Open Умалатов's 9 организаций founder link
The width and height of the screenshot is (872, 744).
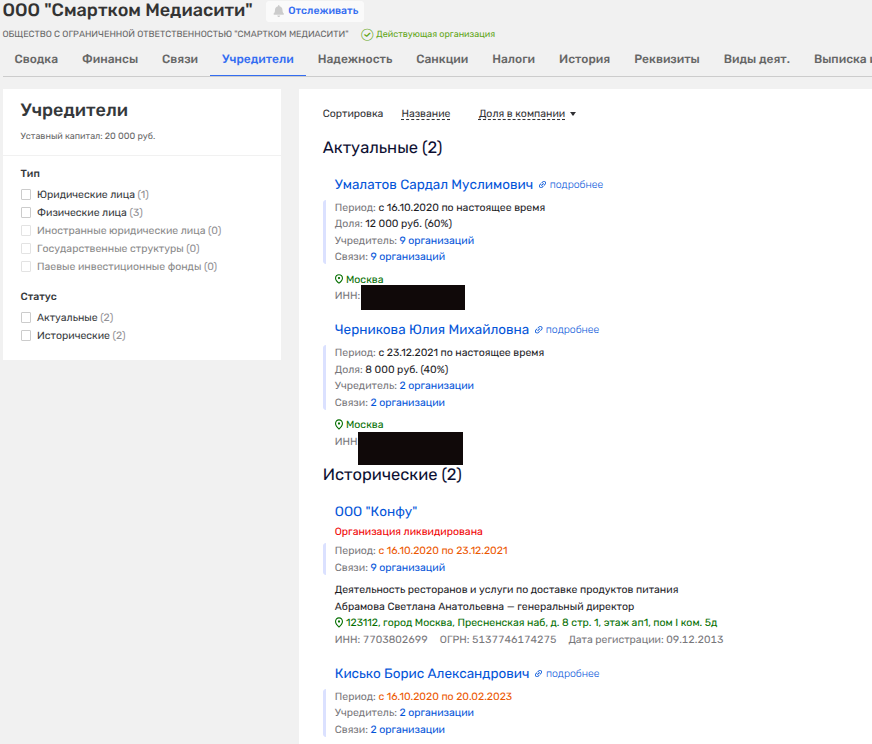pos(437,241)
